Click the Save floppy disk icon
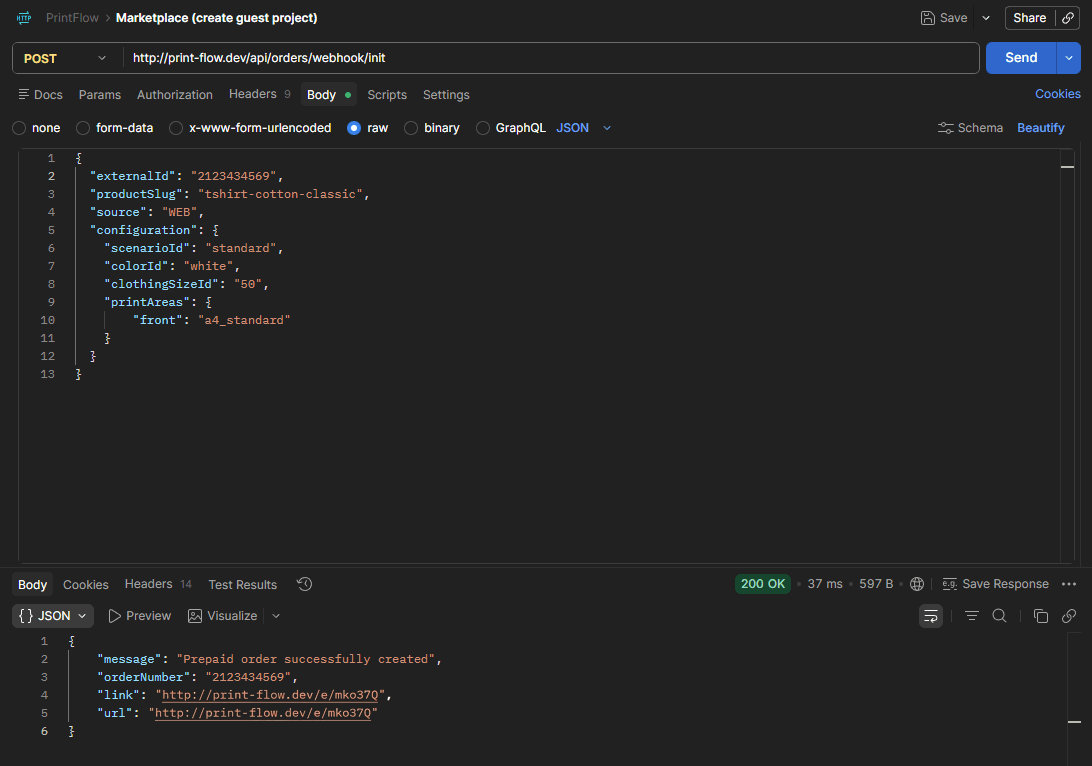This screenshot has height=766, width=1092. point(928,18)
